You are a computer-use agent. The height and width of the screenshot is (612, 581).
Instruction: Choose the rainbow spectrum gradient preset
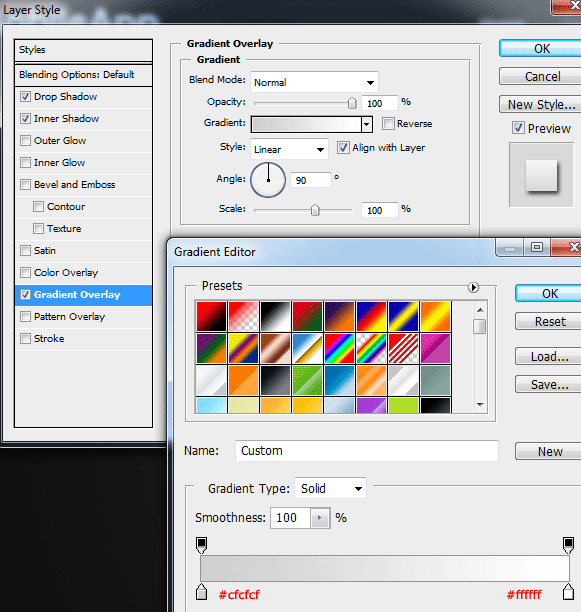339,348
